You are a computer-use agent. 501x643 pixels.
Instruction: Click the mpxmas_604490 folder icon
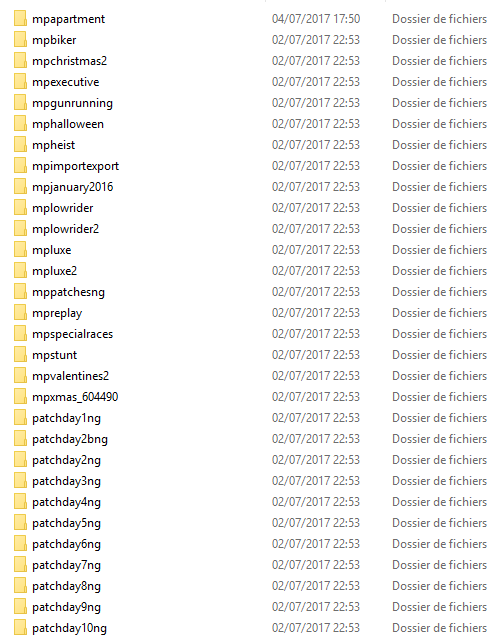pyautogui.click(x=20, y=397)
